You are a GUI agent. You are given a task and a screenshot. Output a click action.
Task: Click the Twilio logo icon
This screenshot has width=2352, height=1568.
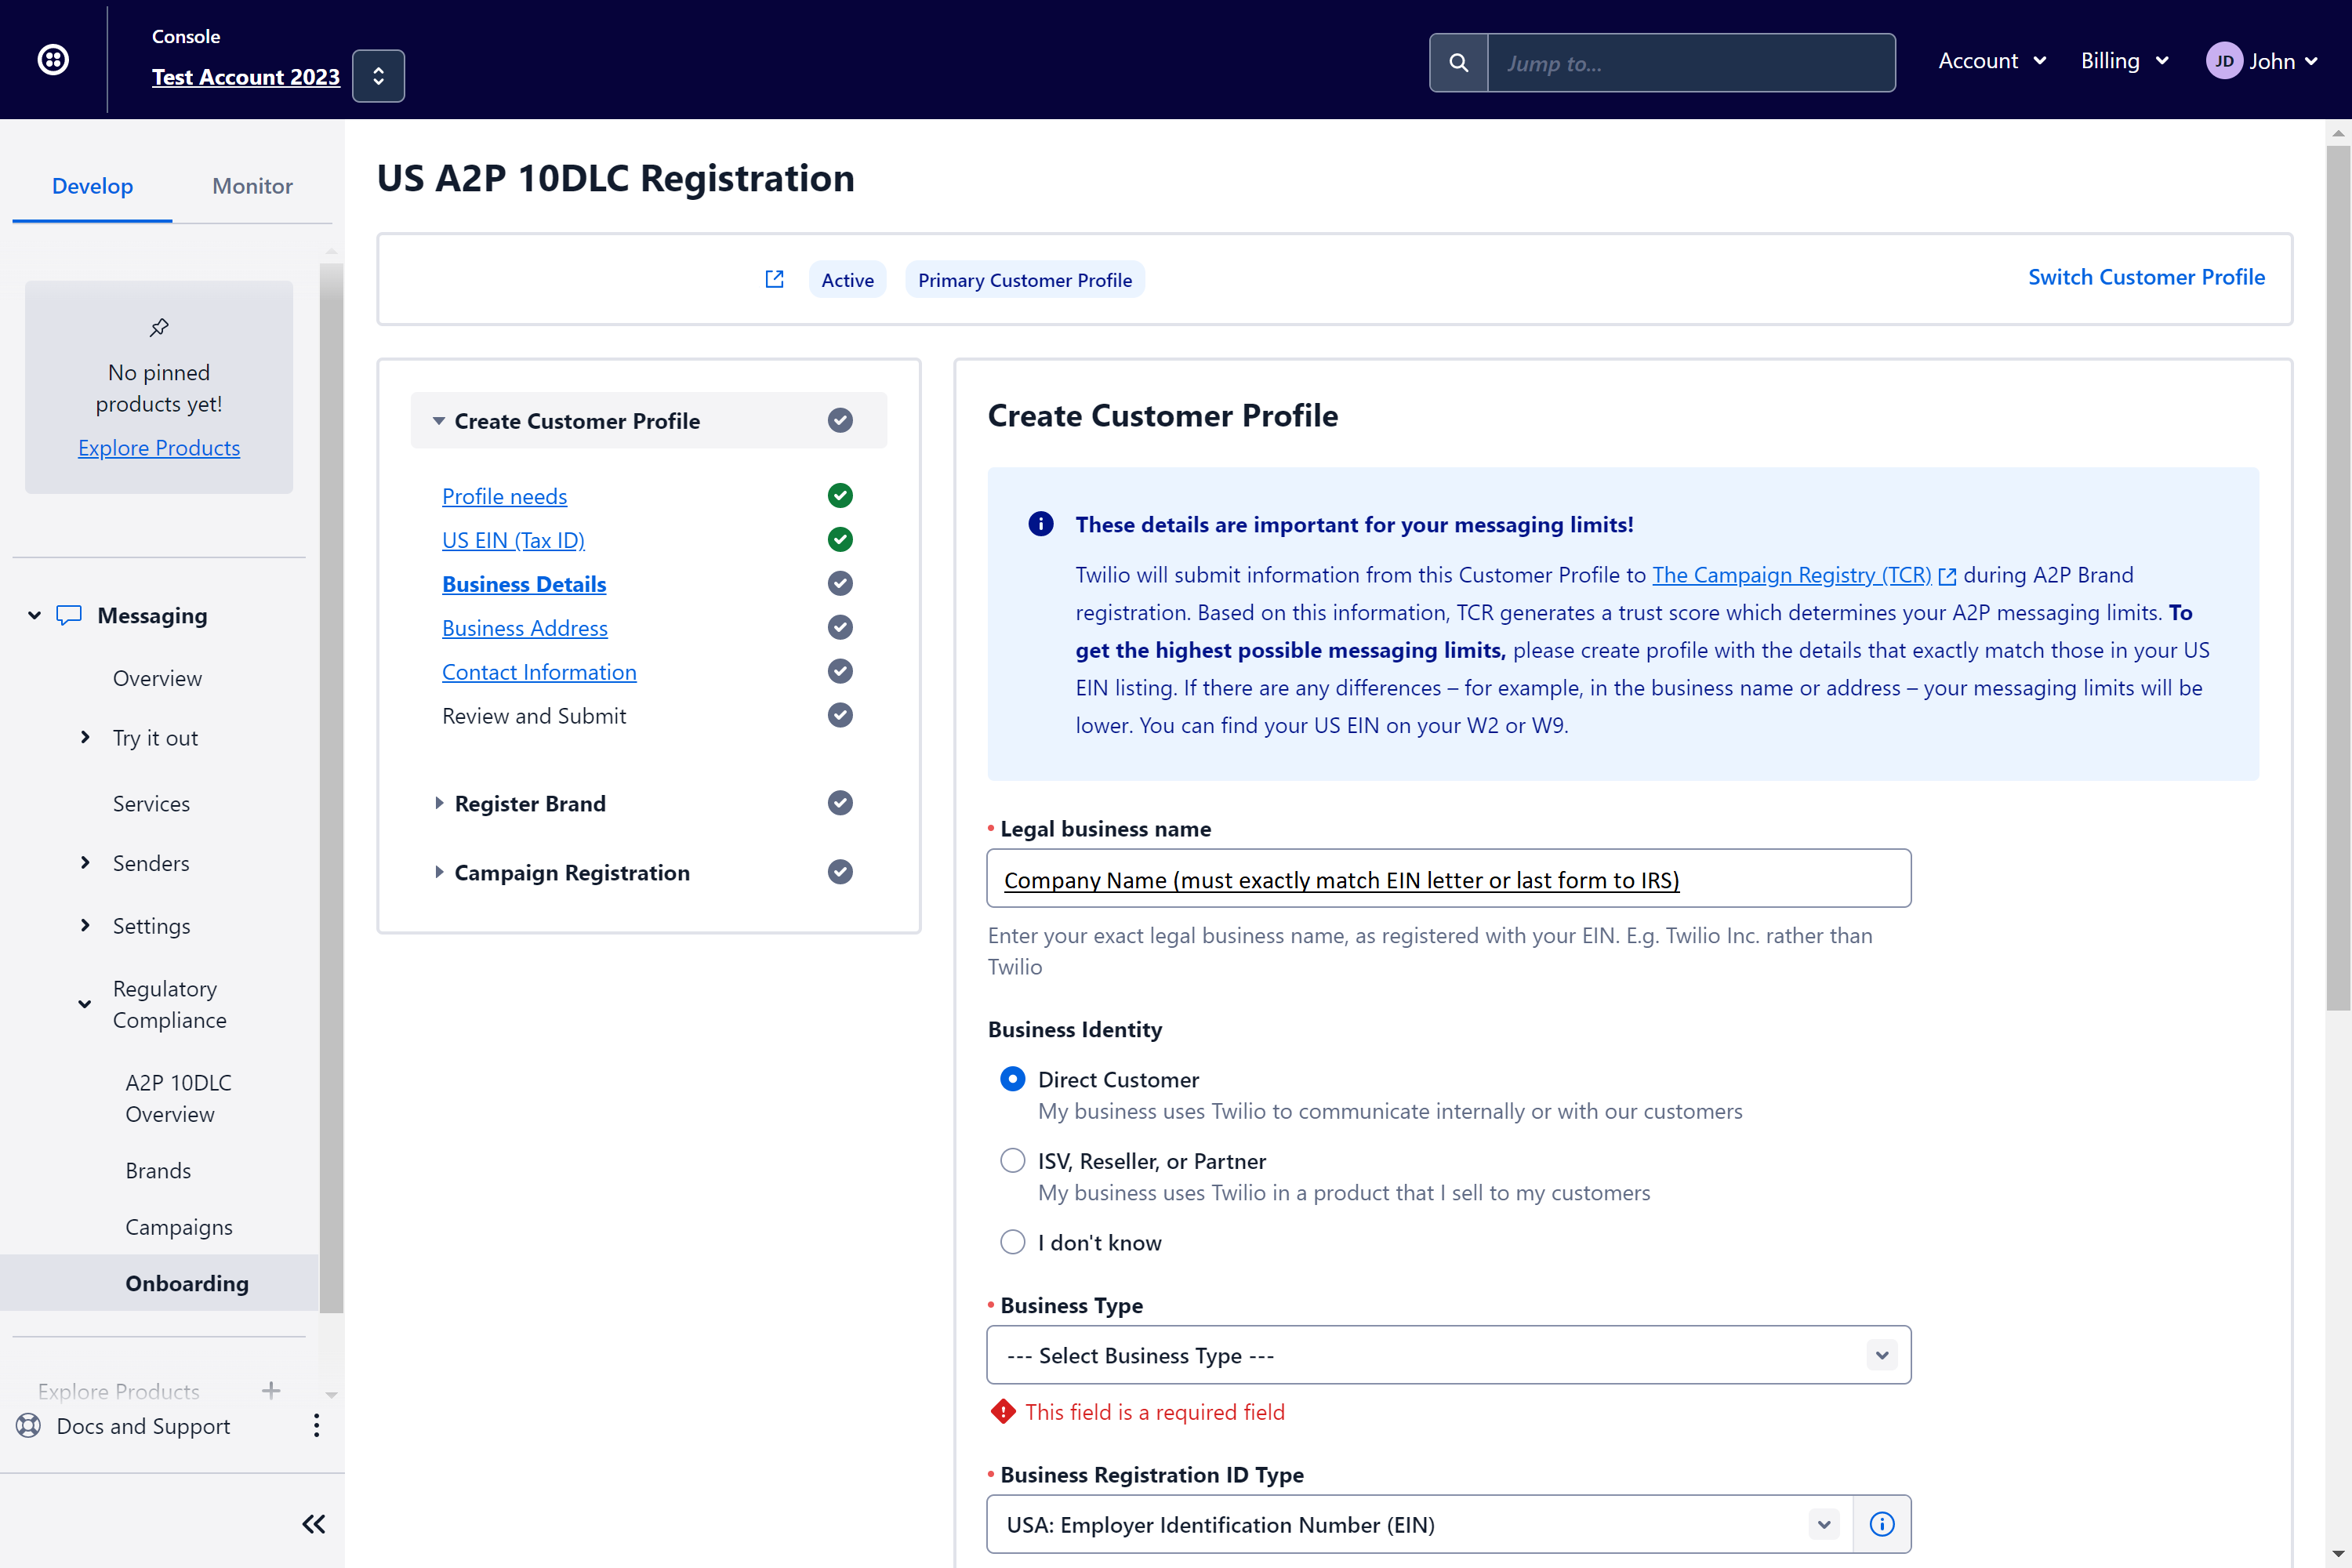pos(53,60)
